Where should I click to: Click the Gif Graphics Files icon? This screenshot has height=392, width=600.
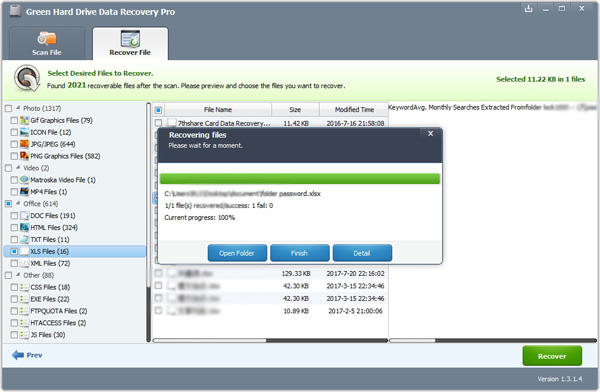(24, 120)
